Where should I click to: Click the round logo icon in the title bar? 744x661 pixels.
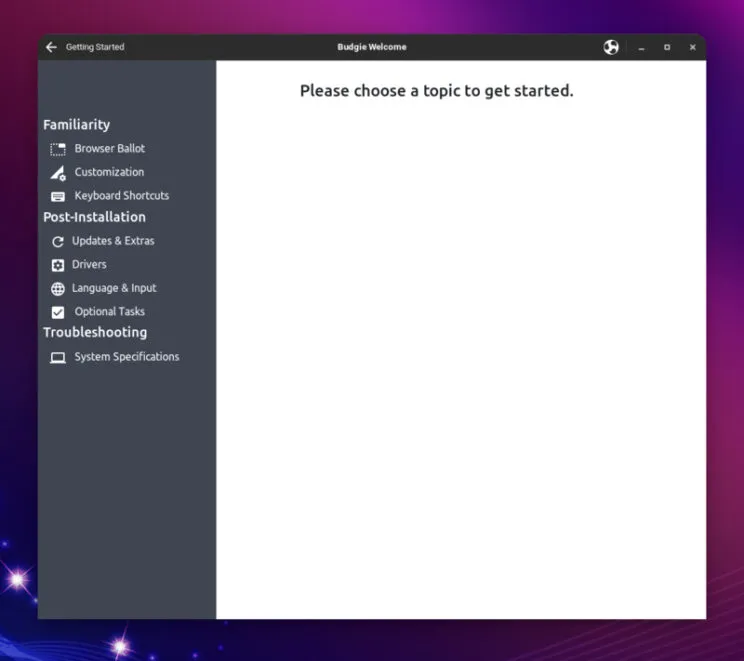(611, 47)
